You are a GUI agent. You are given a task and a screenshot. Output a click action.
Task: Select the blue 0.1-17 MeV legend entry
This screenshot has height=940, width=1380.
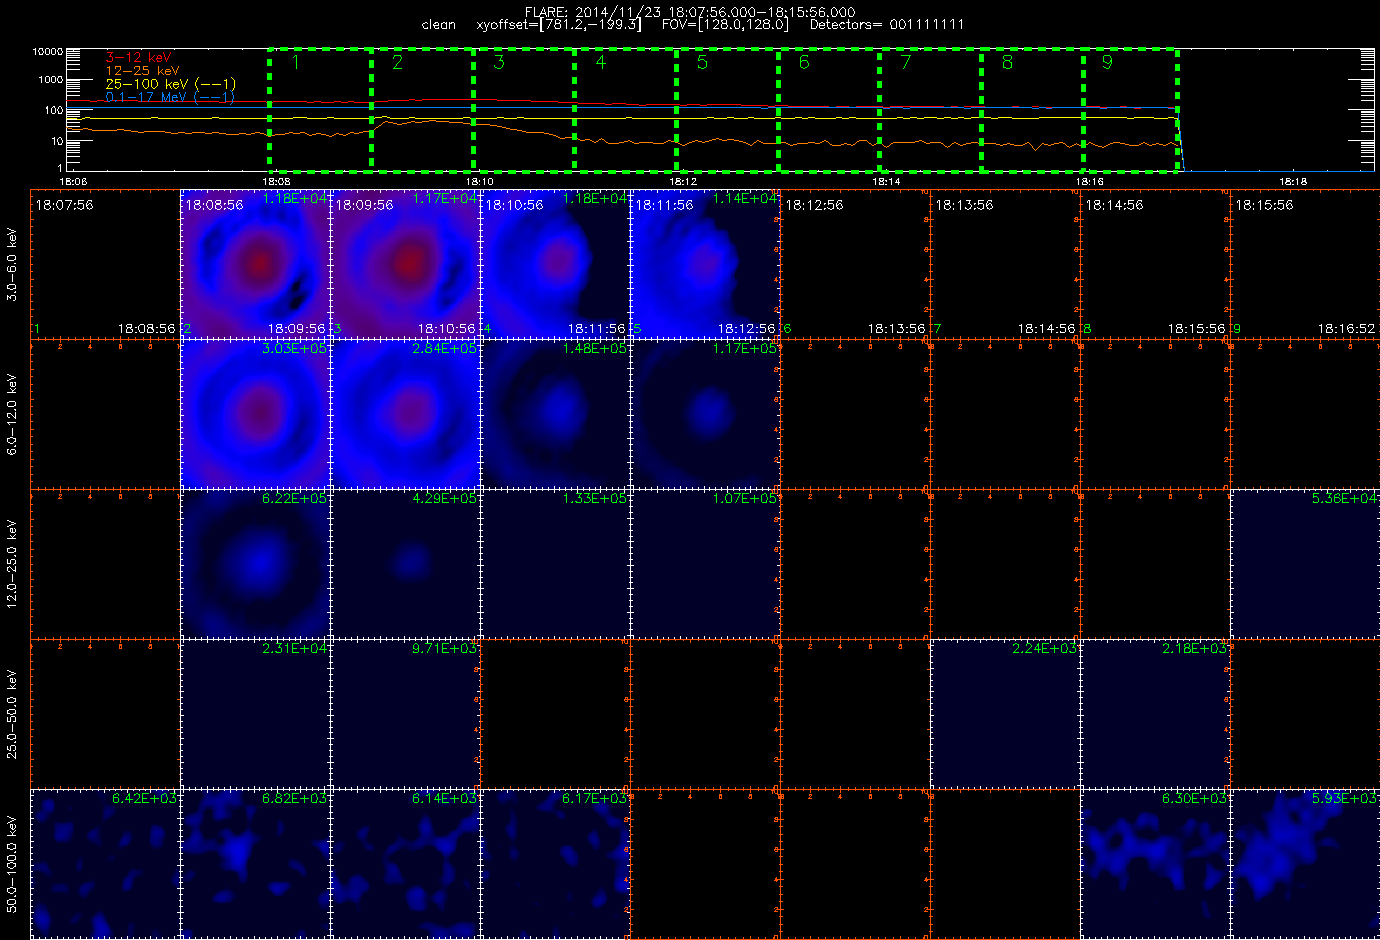coord(170,97)
